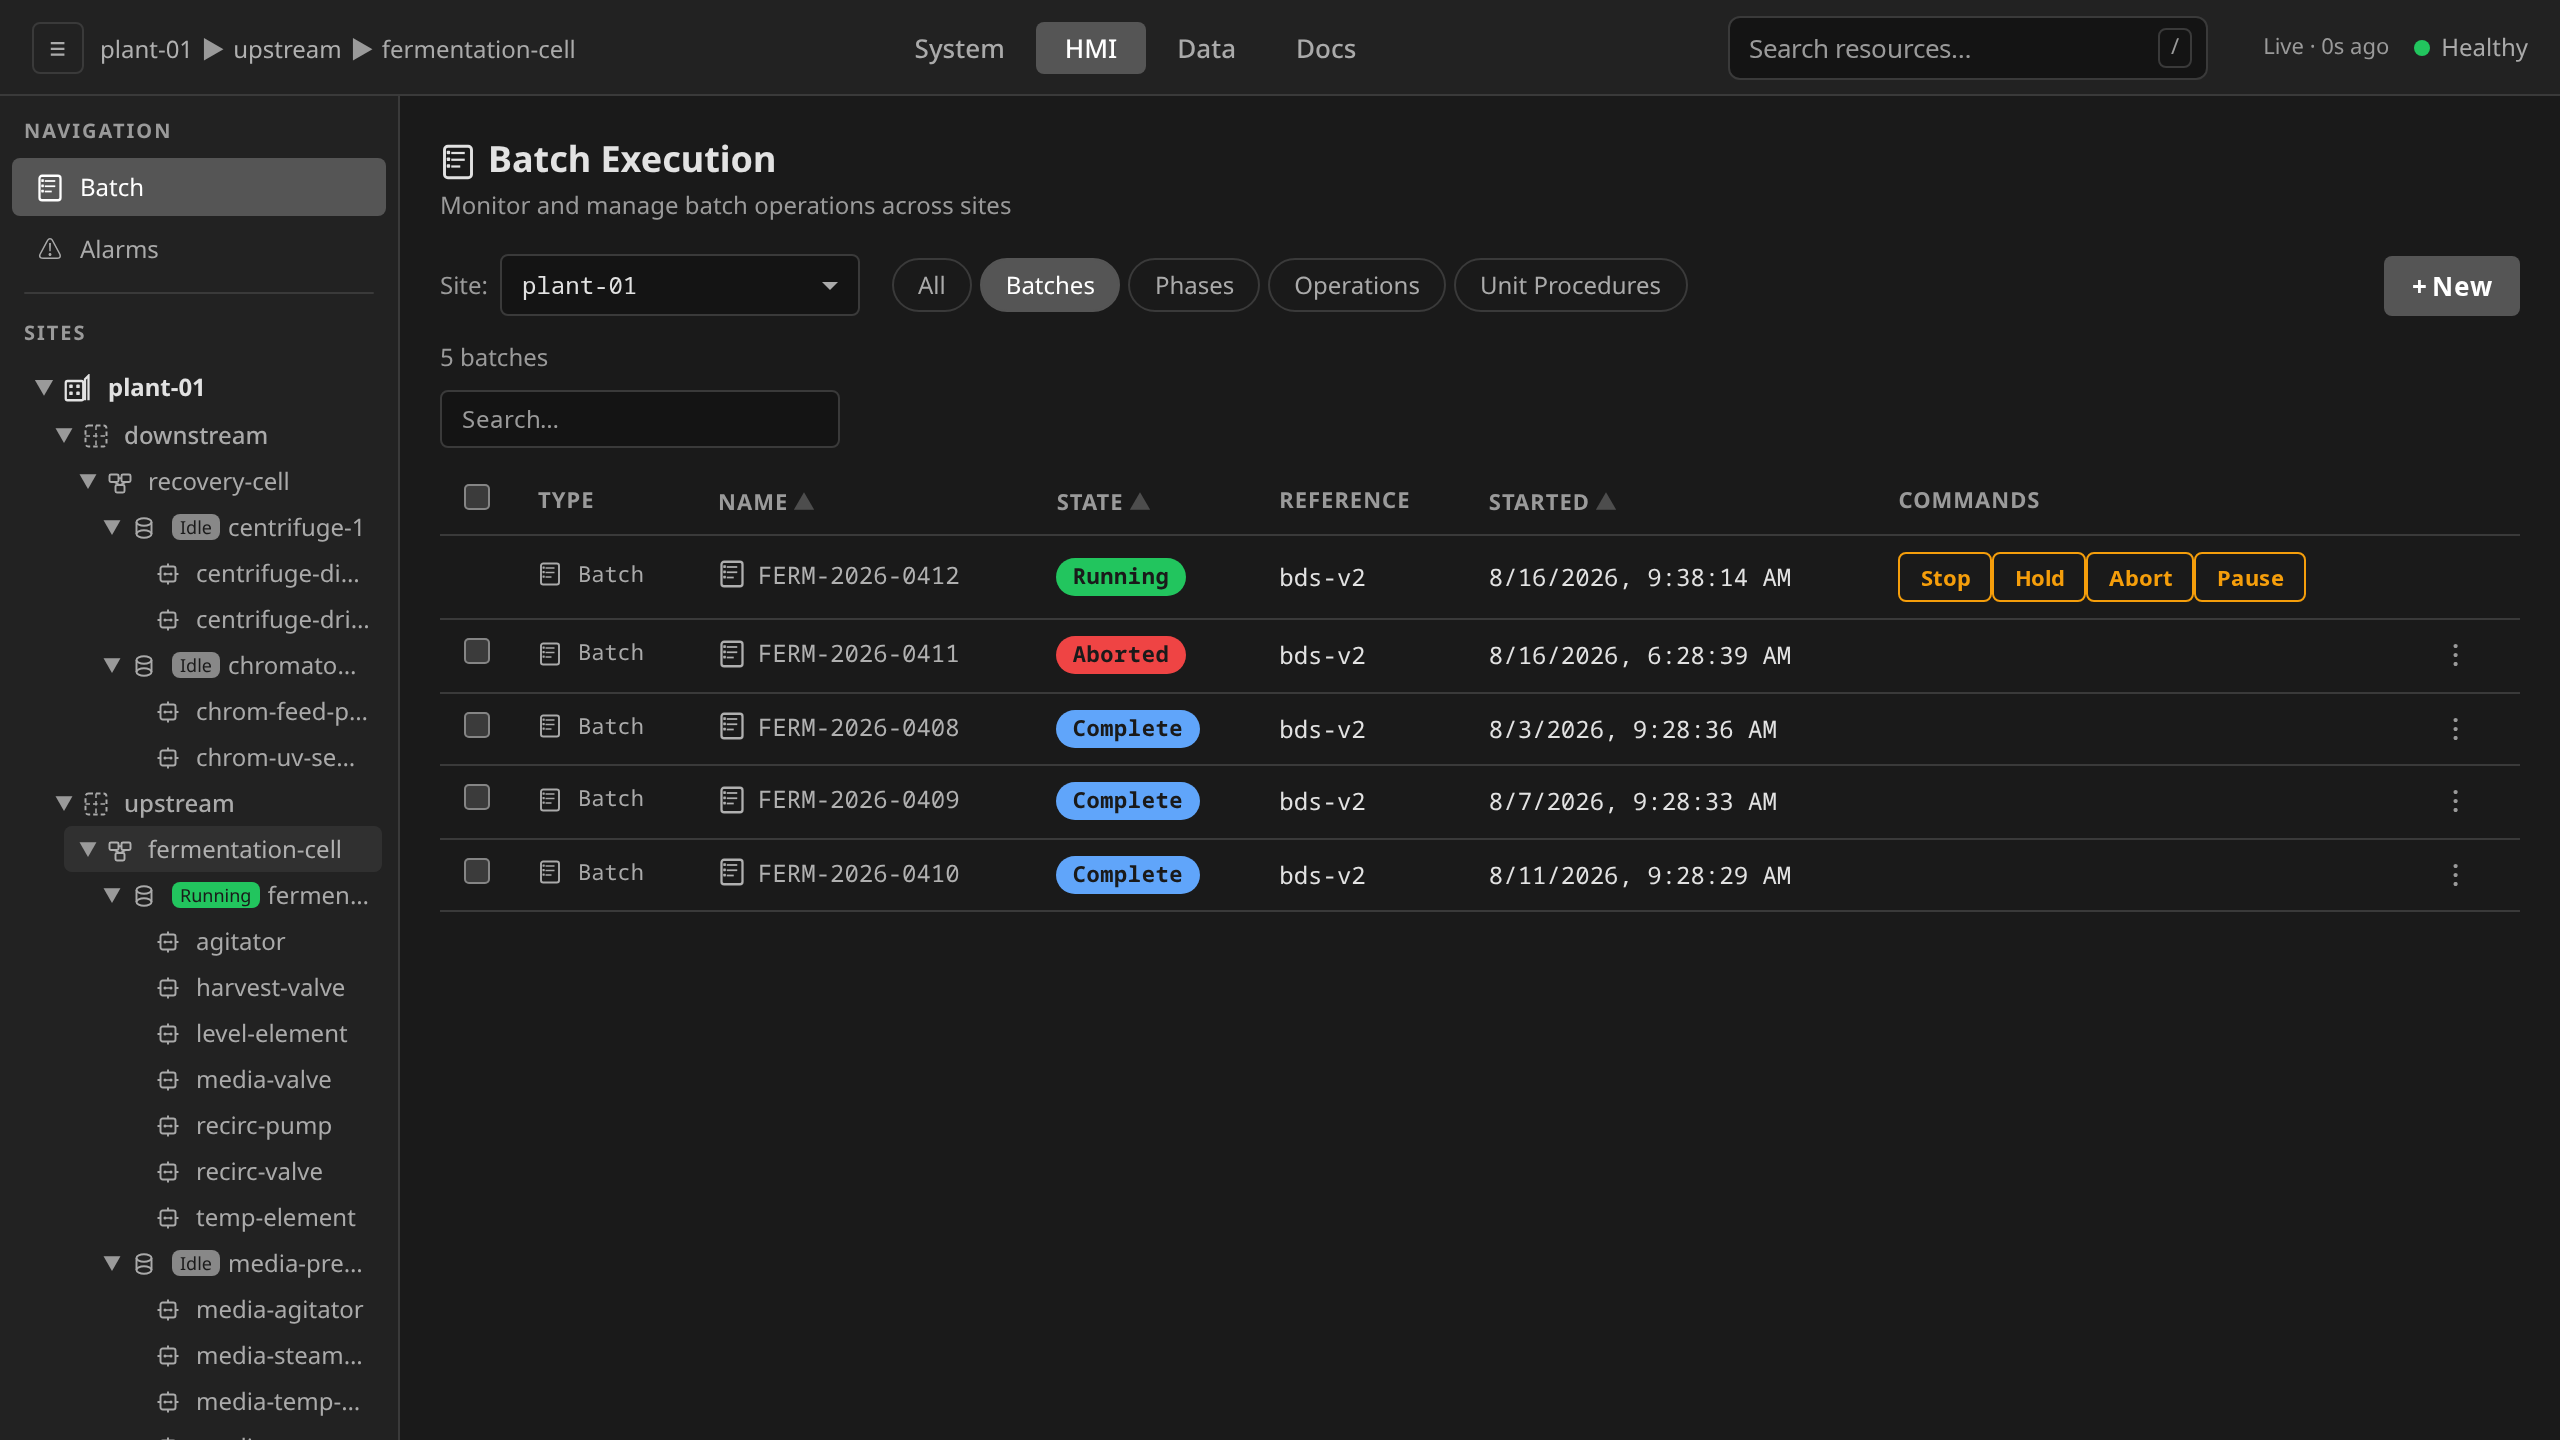The image size is (2560, 1440).
Task: Open Alarms in the navigation
Action: click(198, 249)
